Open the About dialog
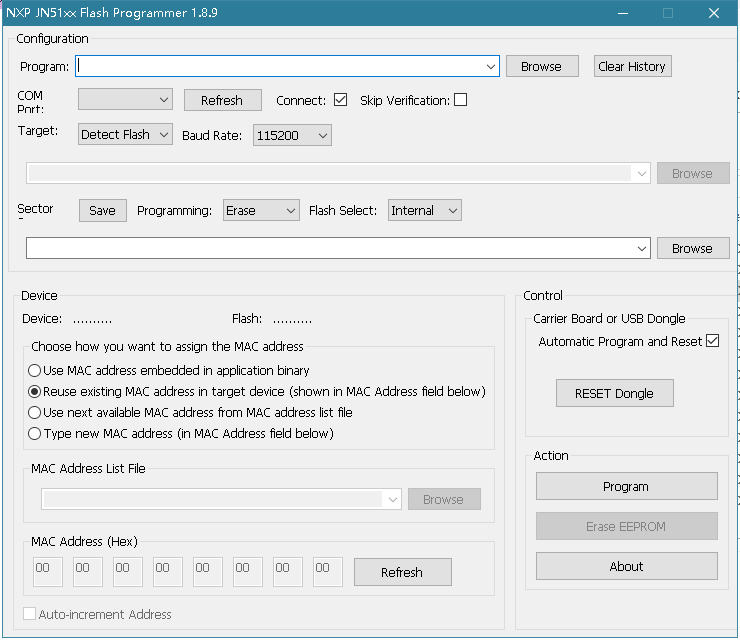The image size is (740, 640). pos(626,566)
